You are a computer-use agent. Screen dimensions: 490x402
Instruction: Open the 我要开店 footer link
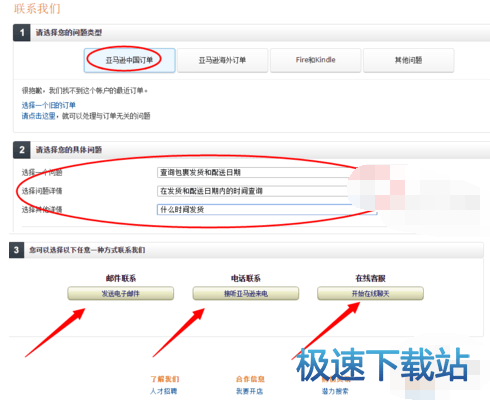coord(249,391)
